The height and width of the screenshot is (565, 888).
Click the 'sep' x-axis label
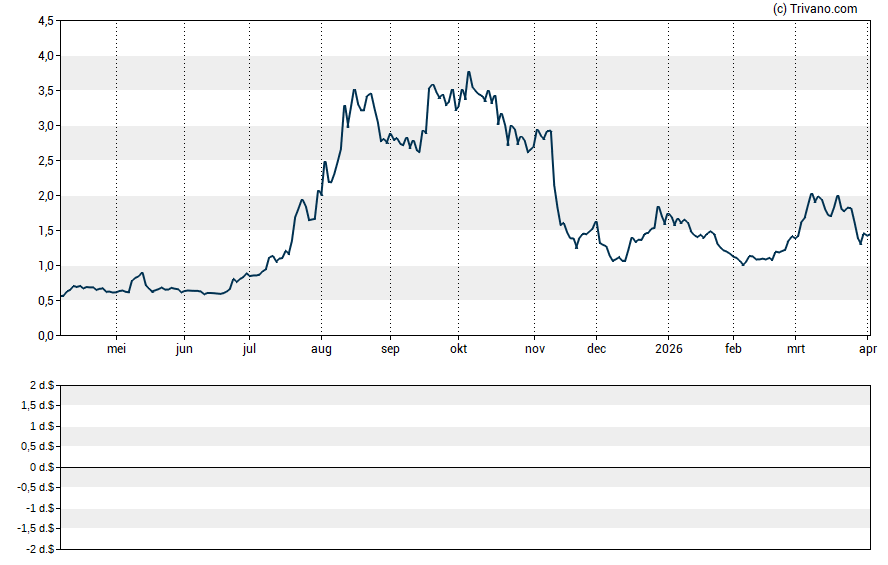[390, 350]
